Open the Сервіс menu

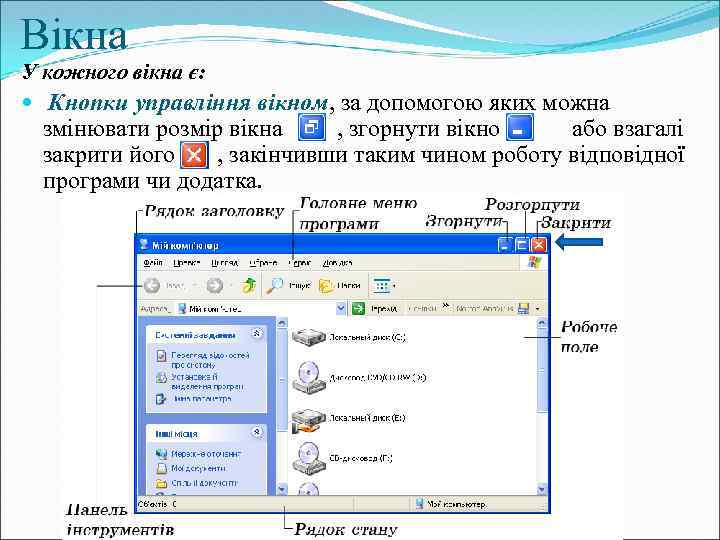coord(300,263)
